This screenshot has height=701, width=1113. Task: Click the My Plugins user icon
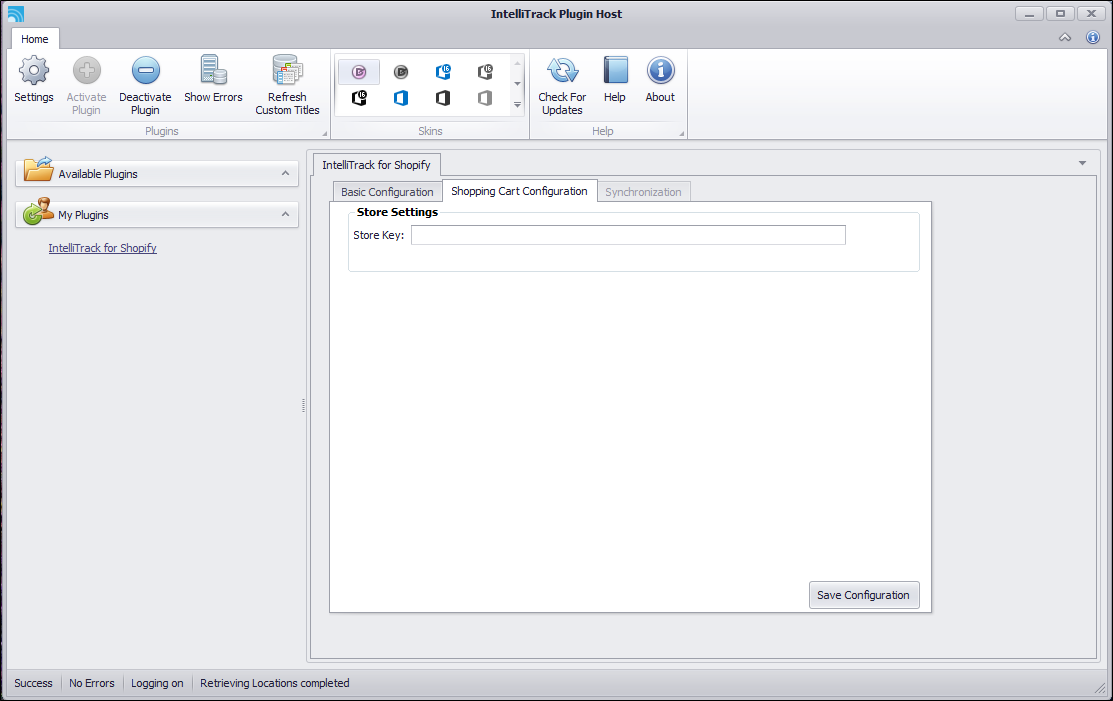[38, 211]
